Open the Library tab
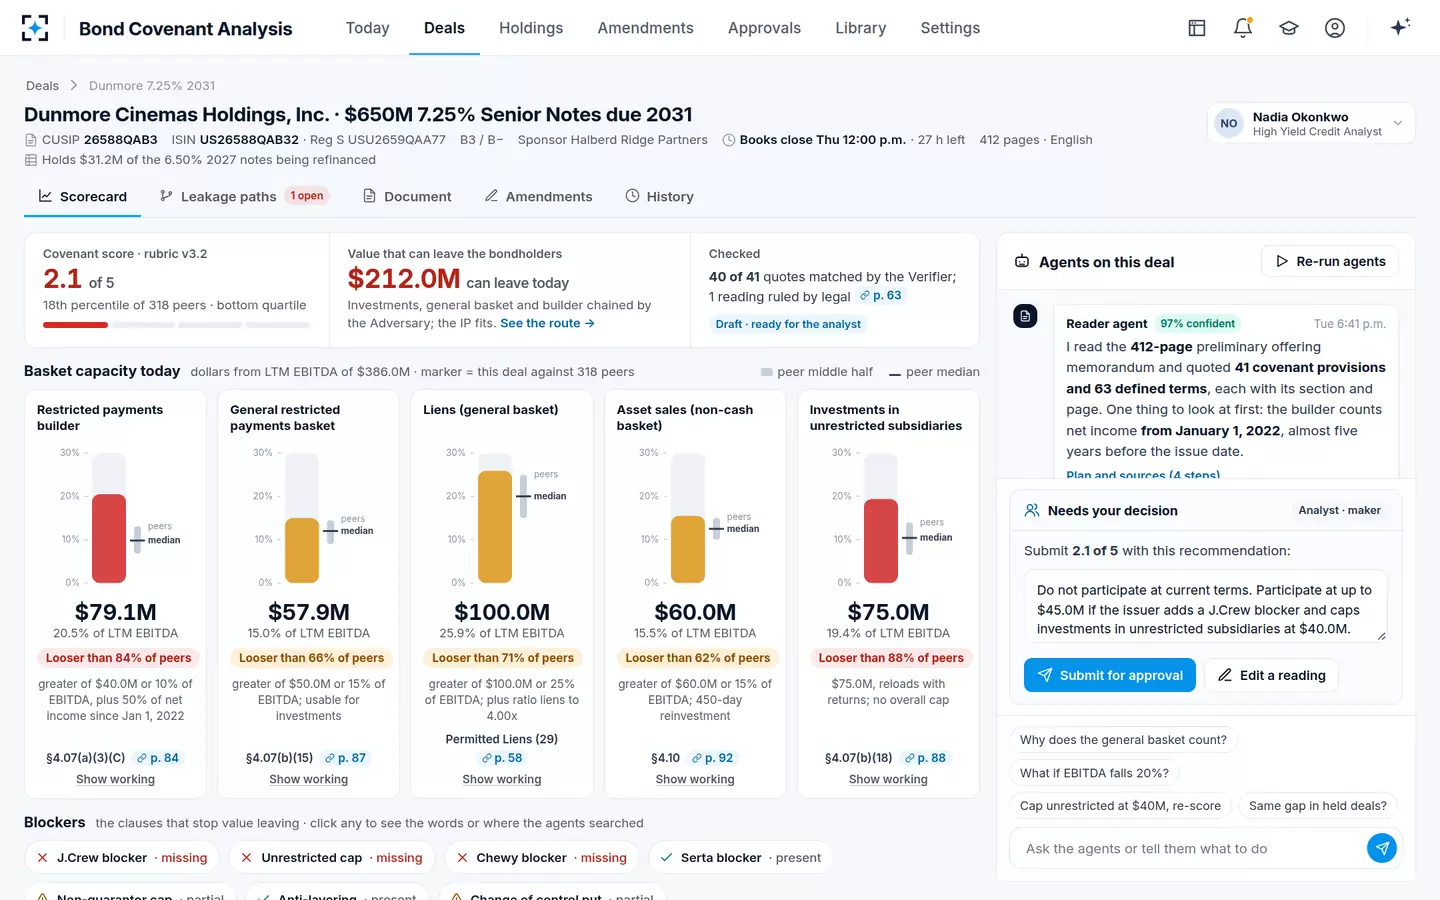Screen dimensions: 1440x900 (860, 28)
